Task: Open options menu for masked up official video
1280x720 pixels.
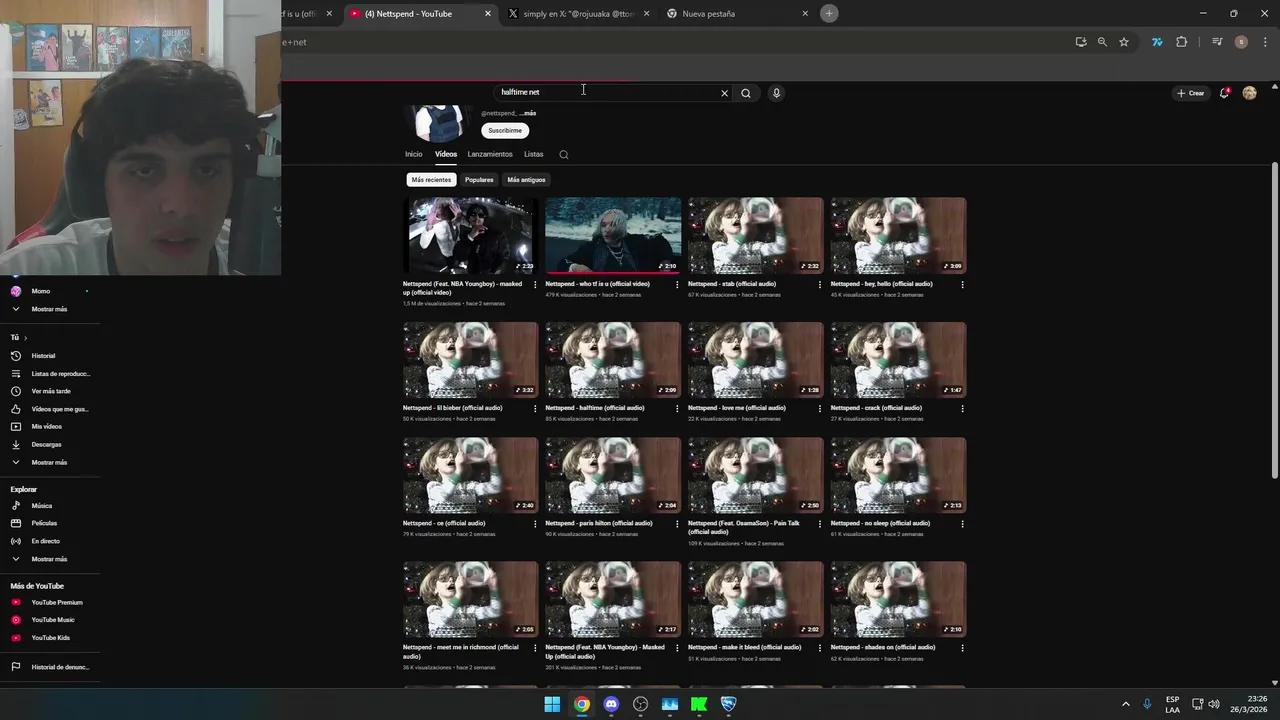Action: pyautogui.click(x=535, y=284)
